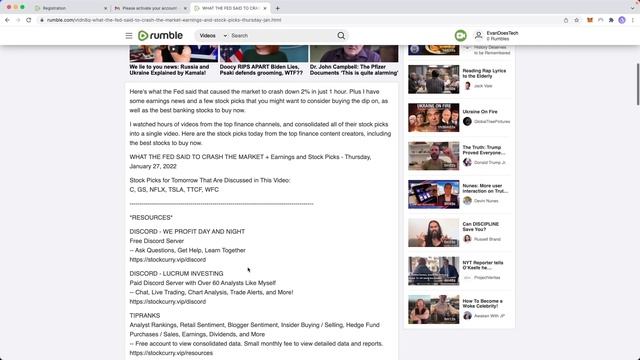The image size is (640, 360).
Task: Open a new tab with plus icon
Action: point(278,8)
